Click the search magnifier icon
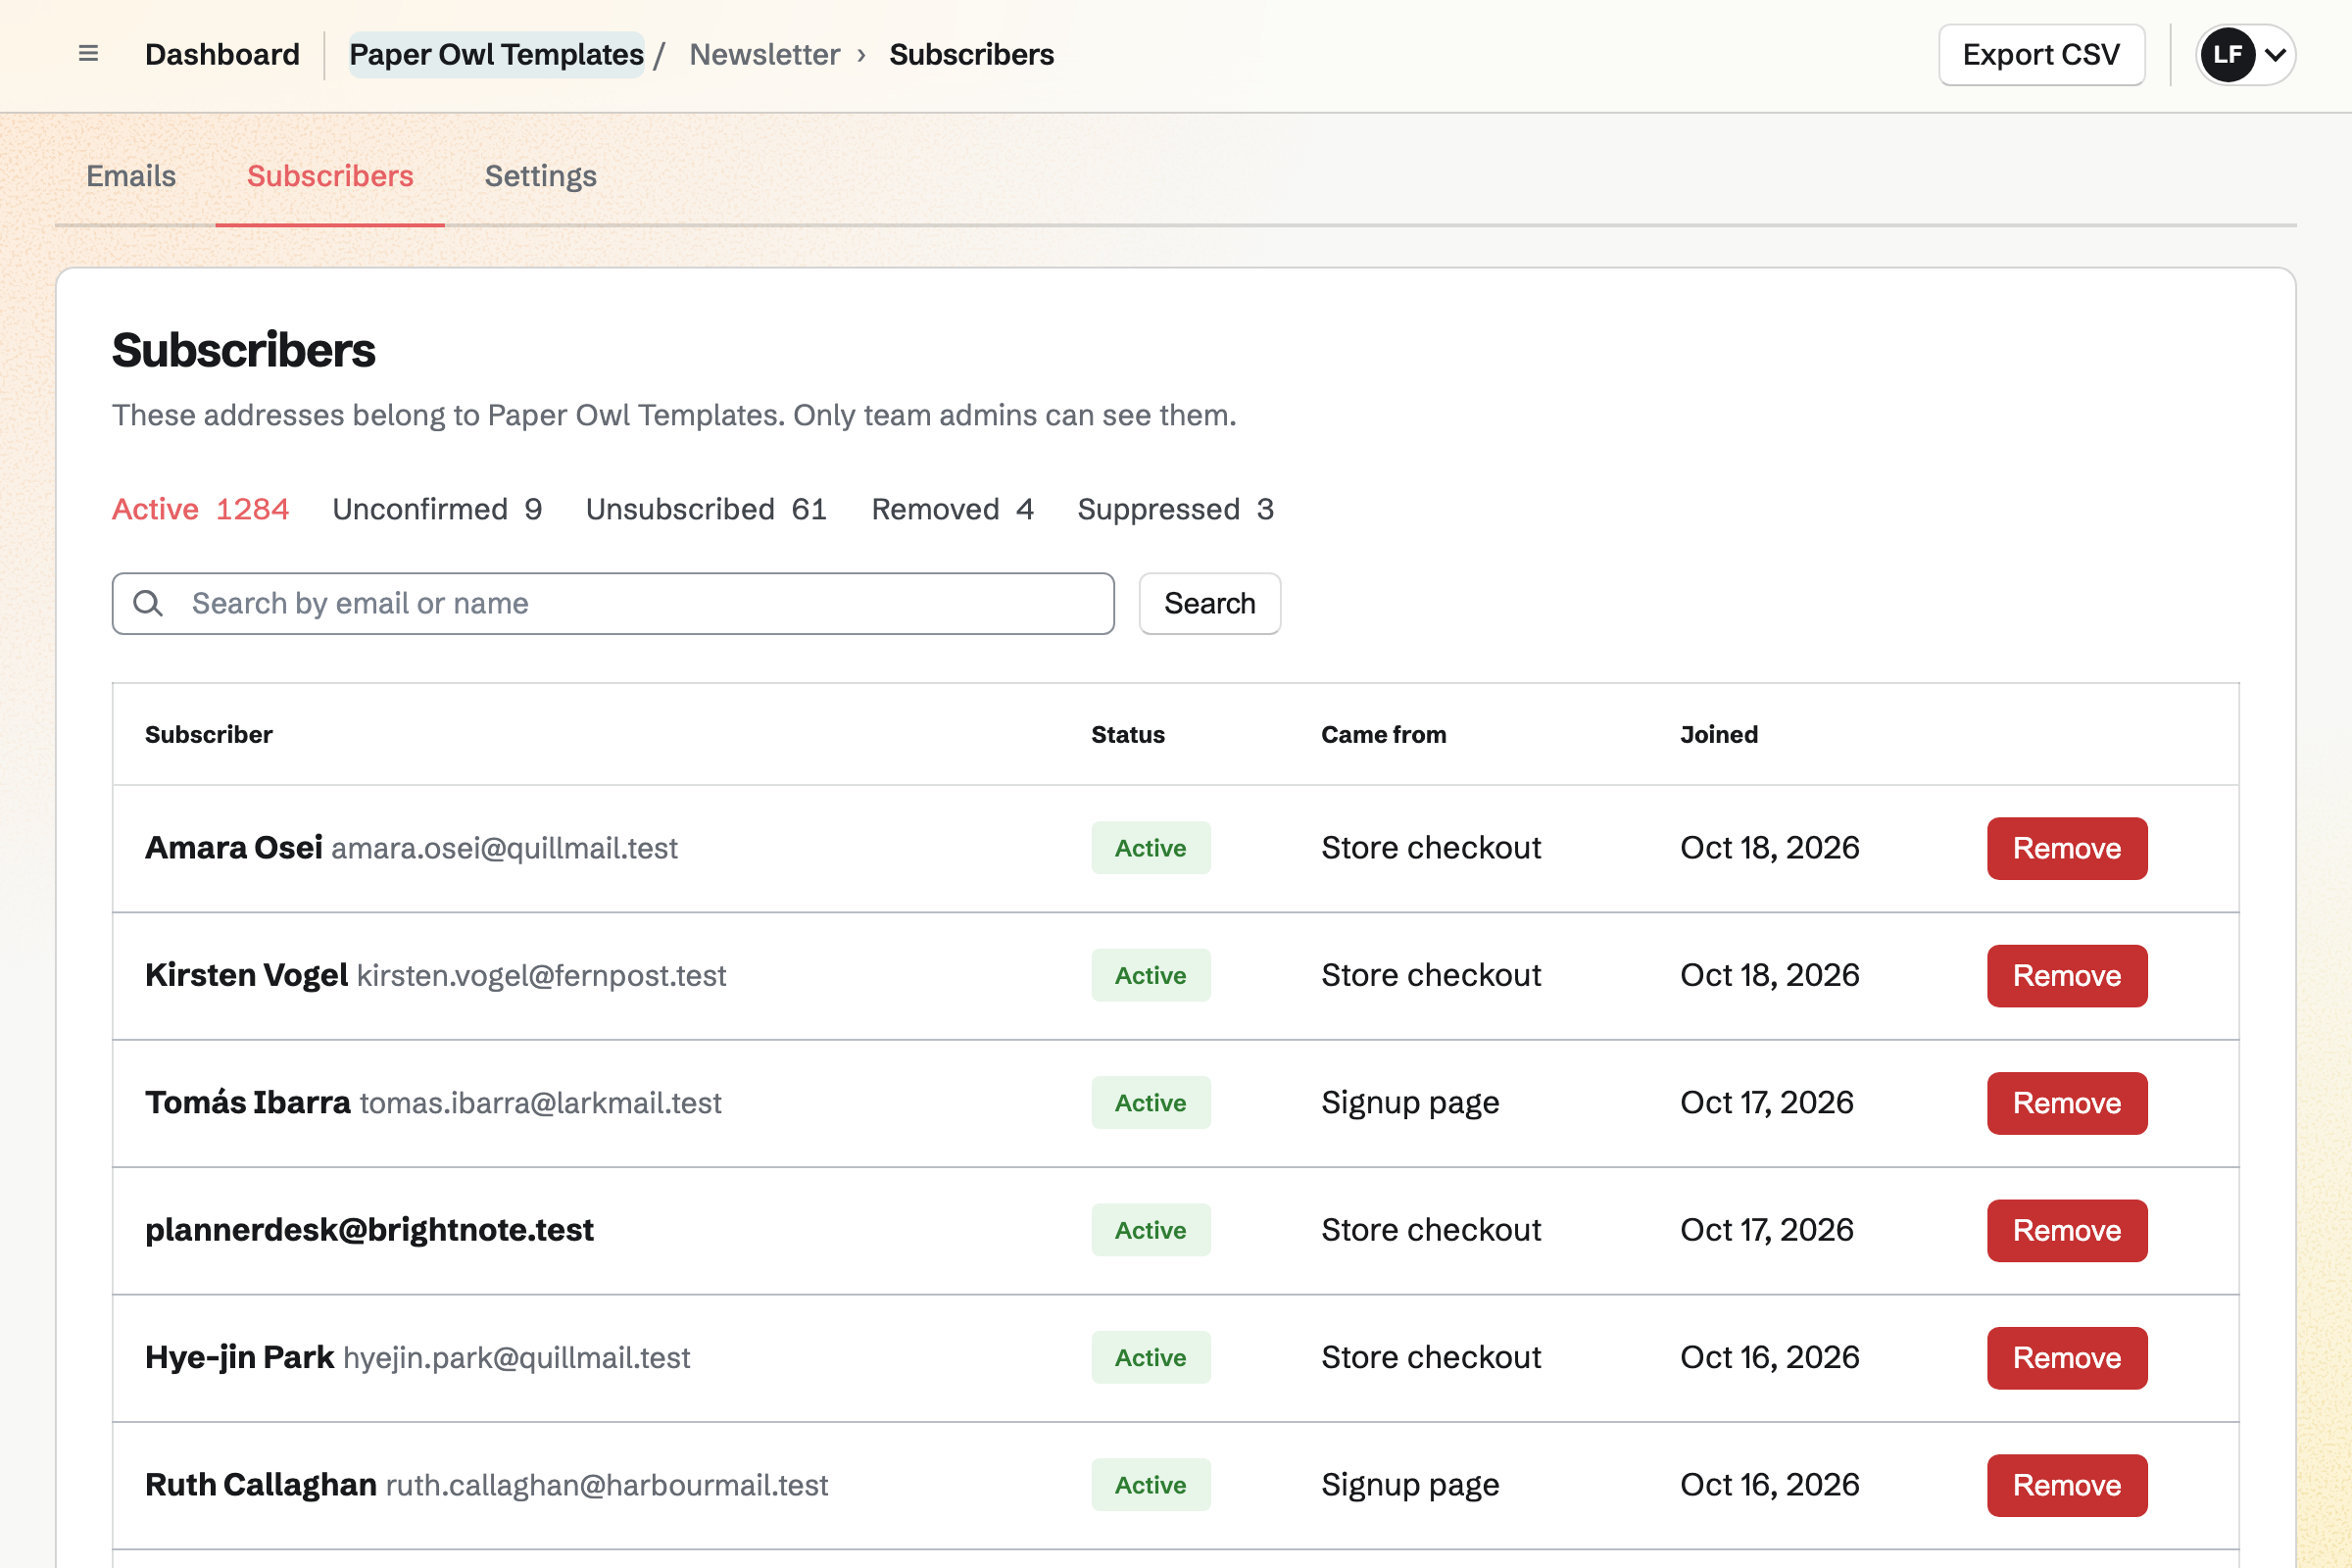The height and width of the screenshot is (1568, 2352). [148, 603]
